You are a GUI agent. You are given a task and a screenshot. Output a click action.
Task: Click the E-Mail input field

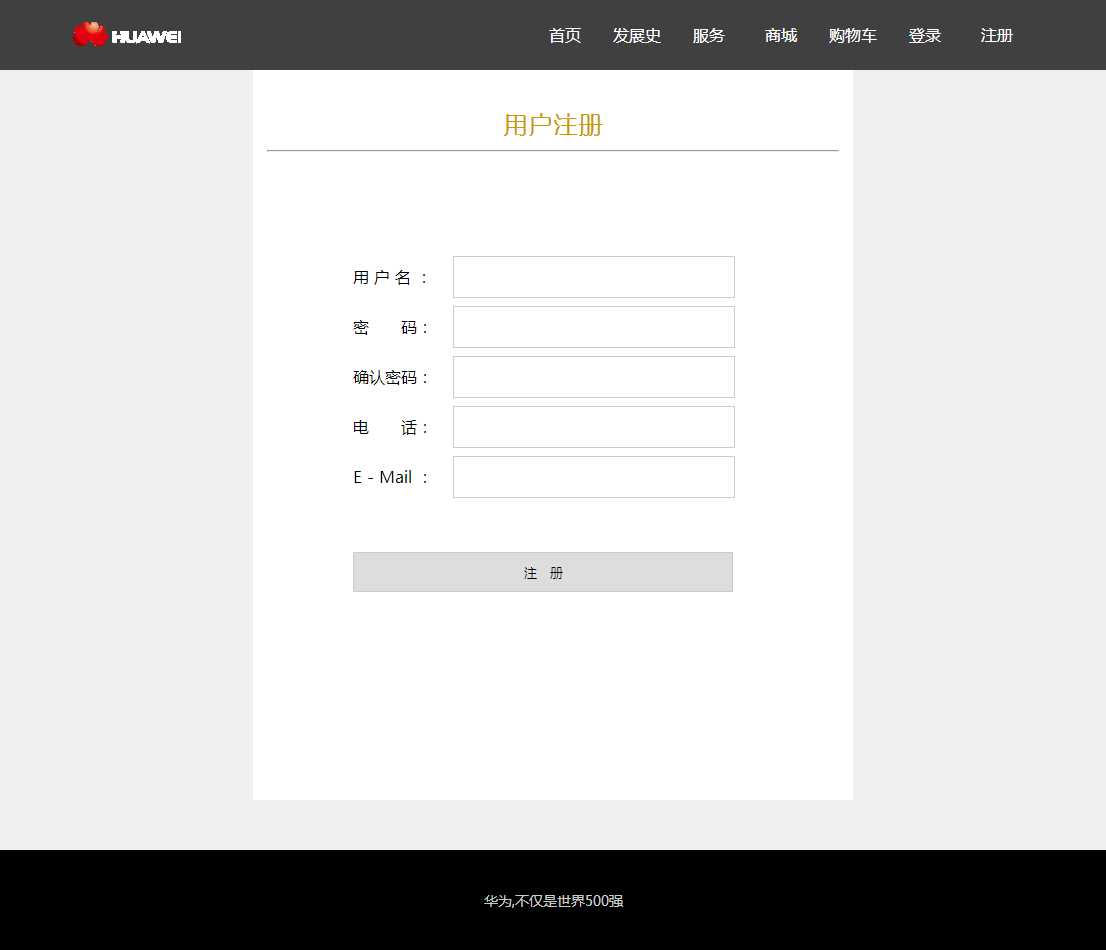tap(594, 477)
